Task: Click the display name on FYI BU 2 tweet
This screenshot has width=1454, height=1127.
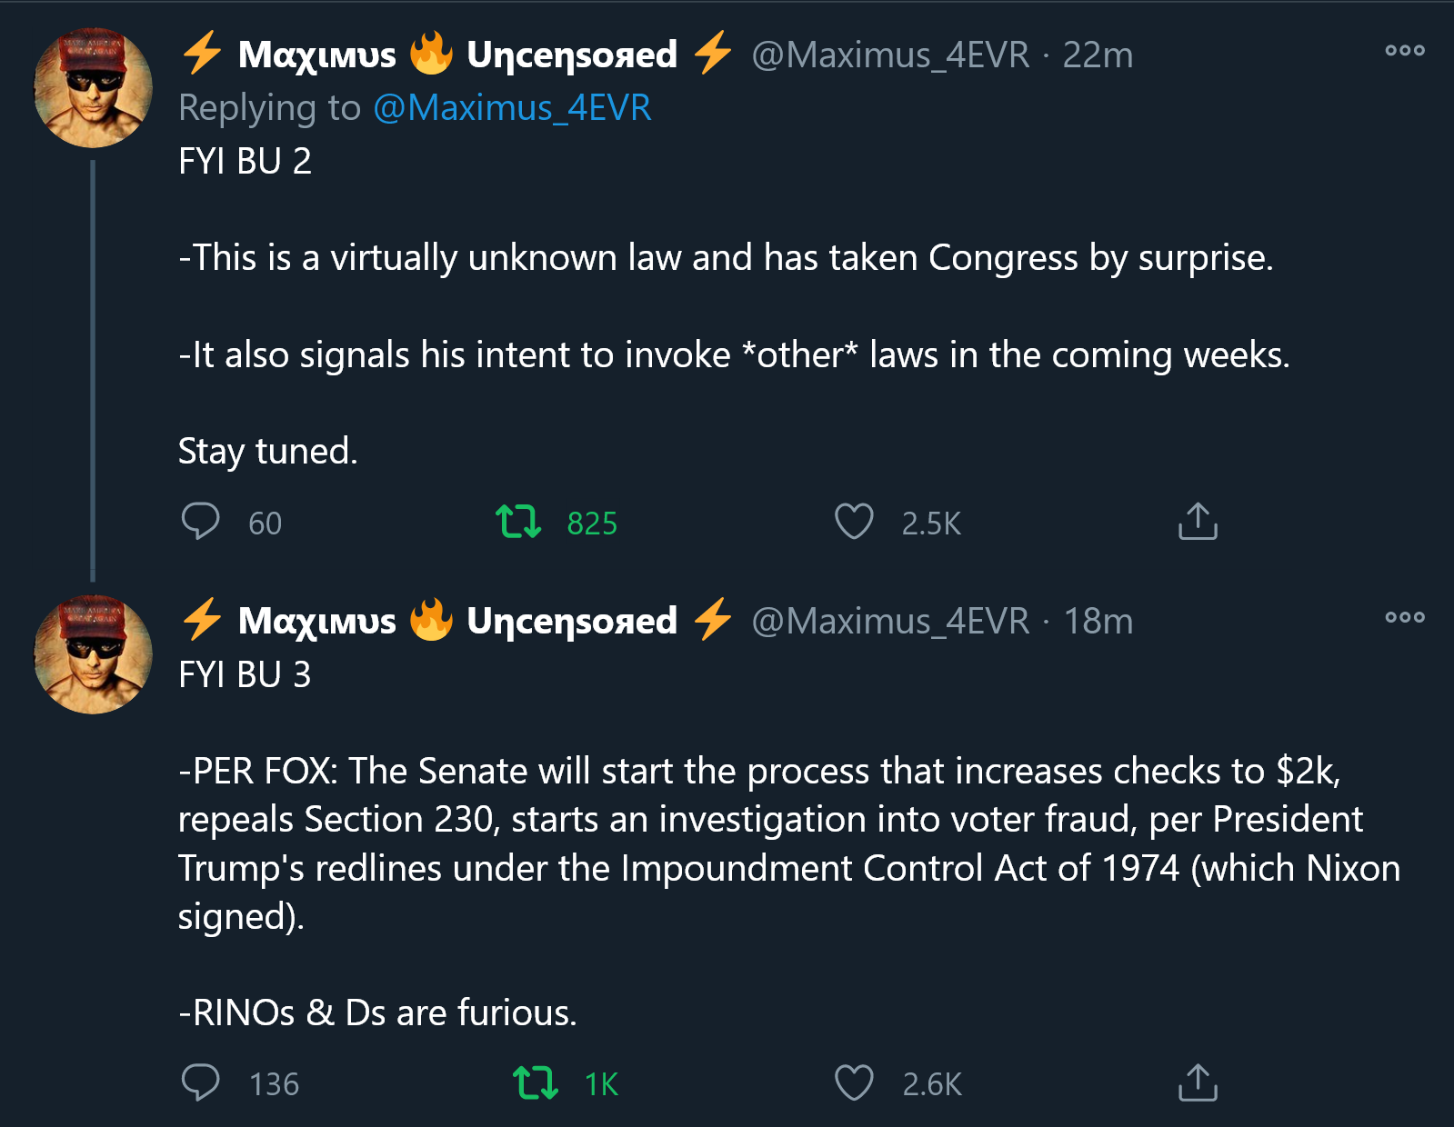Action: [x=457, y=55]
